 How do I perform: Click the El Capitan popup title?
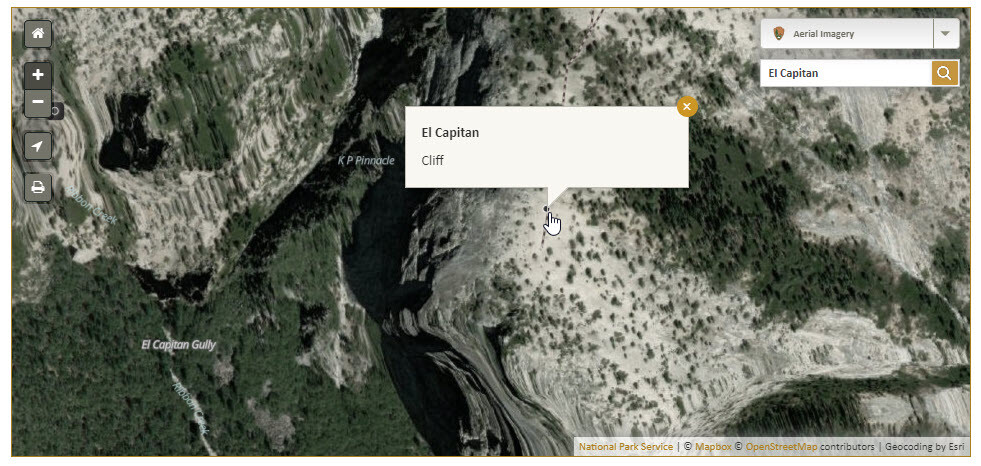[x=450, y=133]
